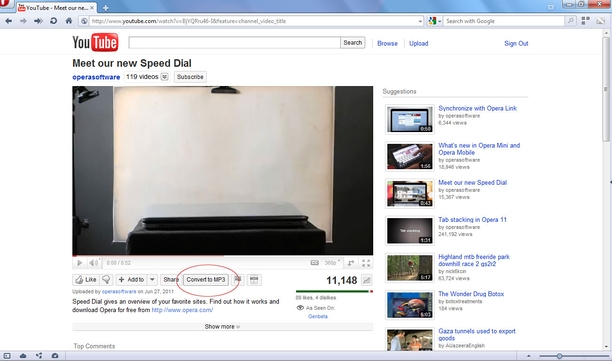
Task: Click the Add to button
Action: [x=132, y=279]
